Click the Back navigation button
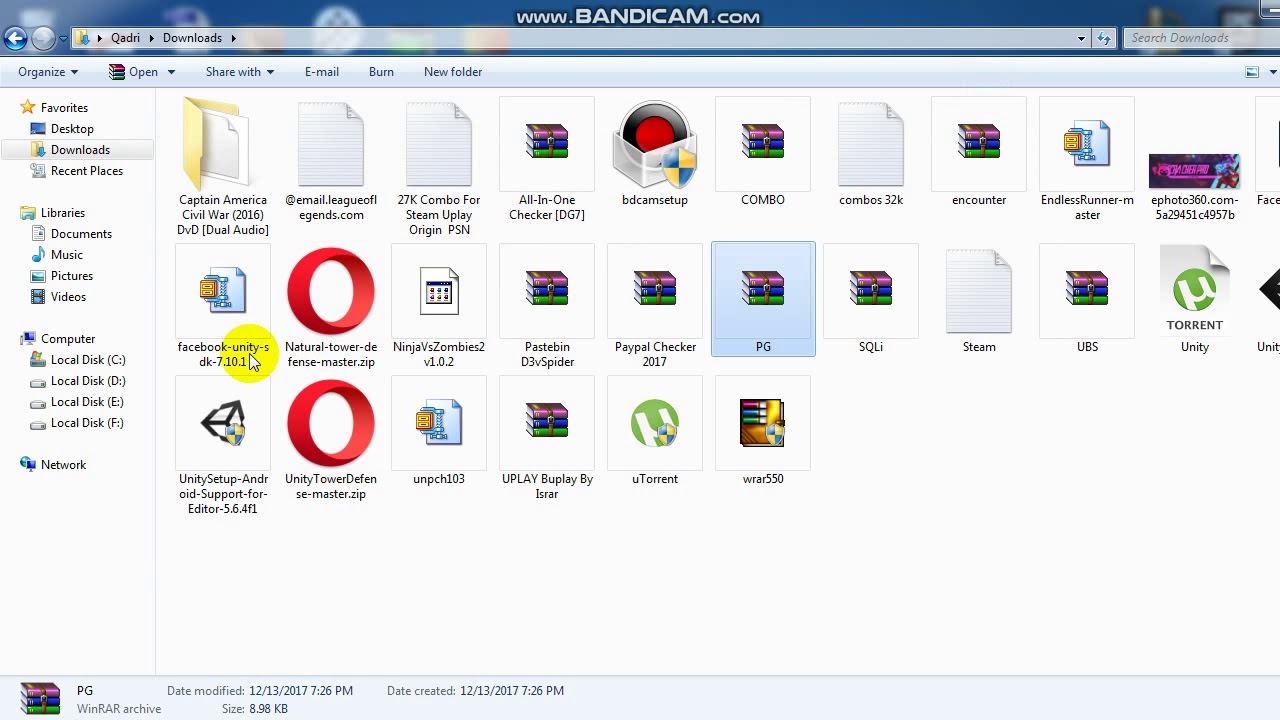1280x720 pixels. pos(14,38)
